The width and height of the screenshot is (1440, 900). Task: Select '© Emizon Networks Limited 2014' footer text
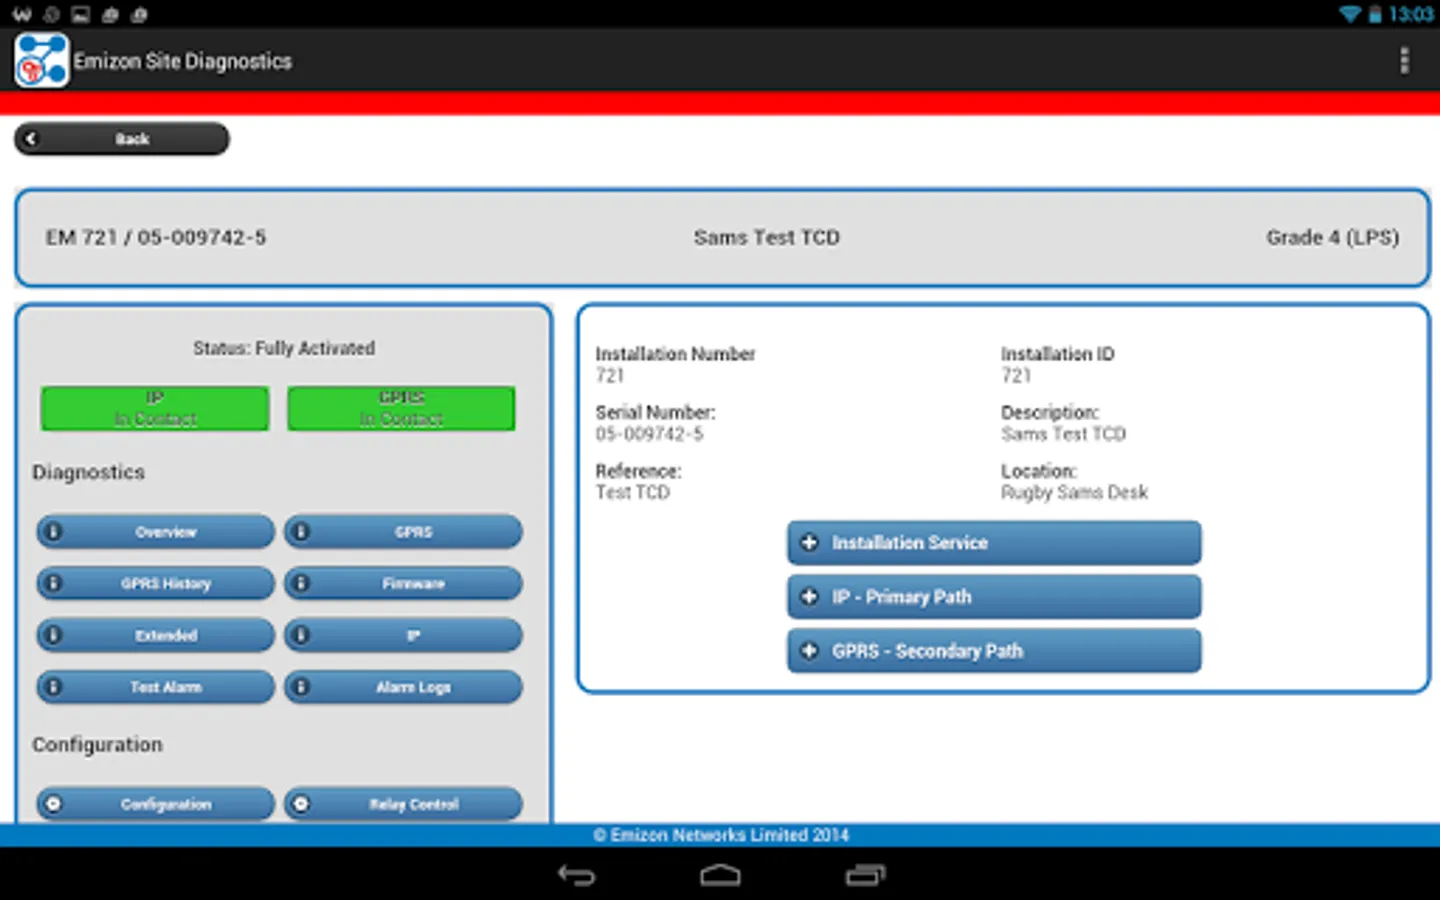point(721,835)
